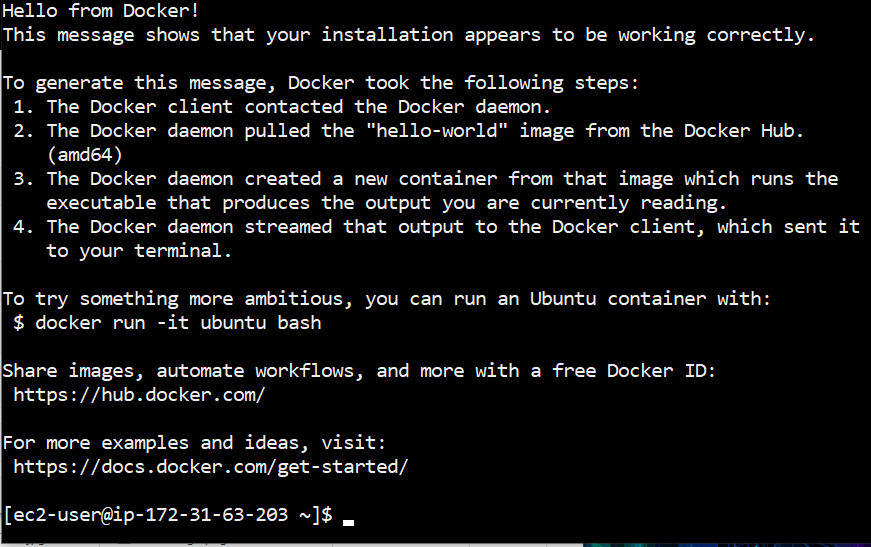Screen dimensions: 871x547
Task: Open the https://hub.docker.com/ link
Action: pyautogui.click(x=139, y=395)
